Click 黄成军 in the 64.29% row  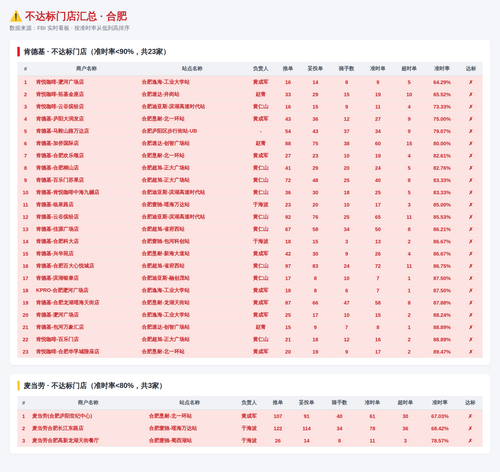coord(260,82)
